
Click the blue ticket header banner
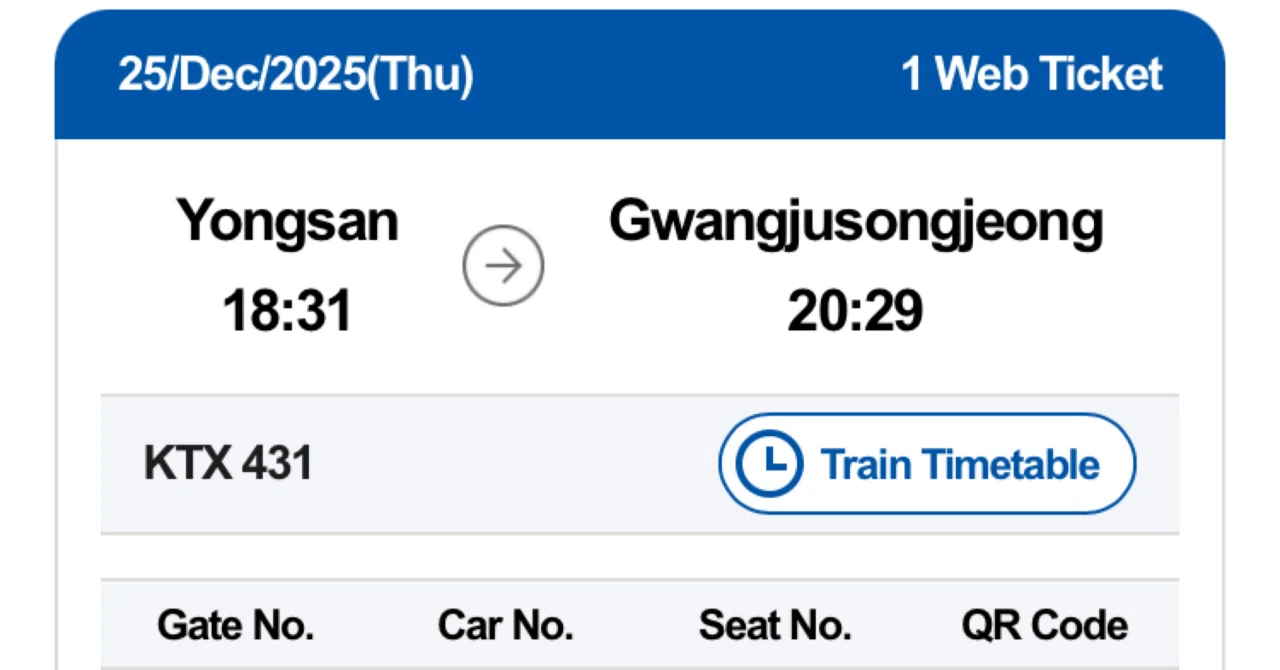[x=640, y=75]
